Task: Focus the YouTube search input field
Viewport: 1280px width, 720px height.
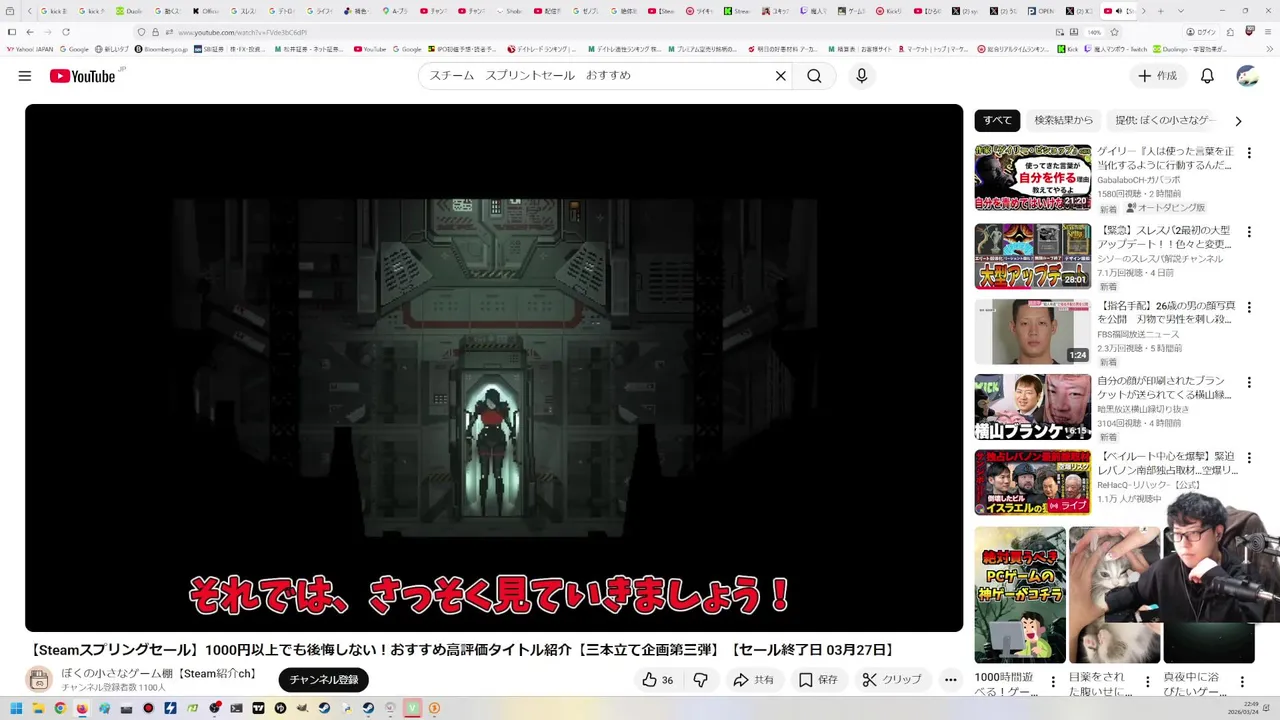Action: click(598, 76)
